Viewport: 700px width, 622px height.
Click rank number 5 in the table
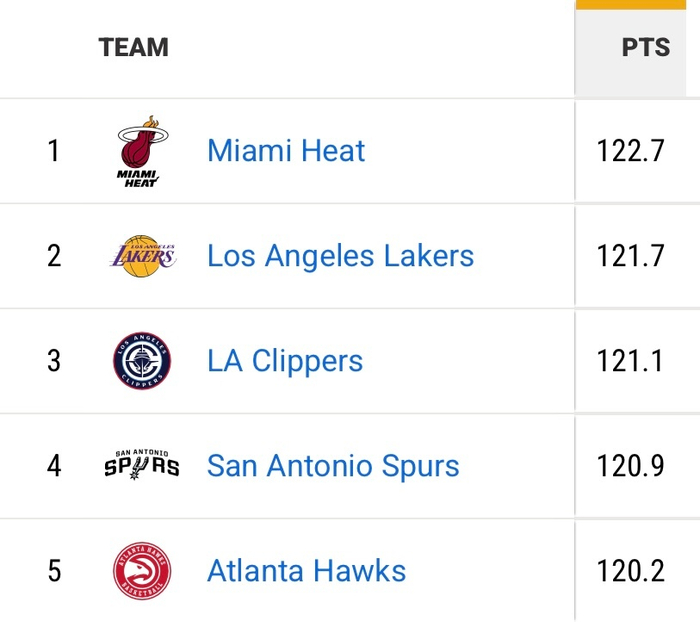click(x=54, y=571)
